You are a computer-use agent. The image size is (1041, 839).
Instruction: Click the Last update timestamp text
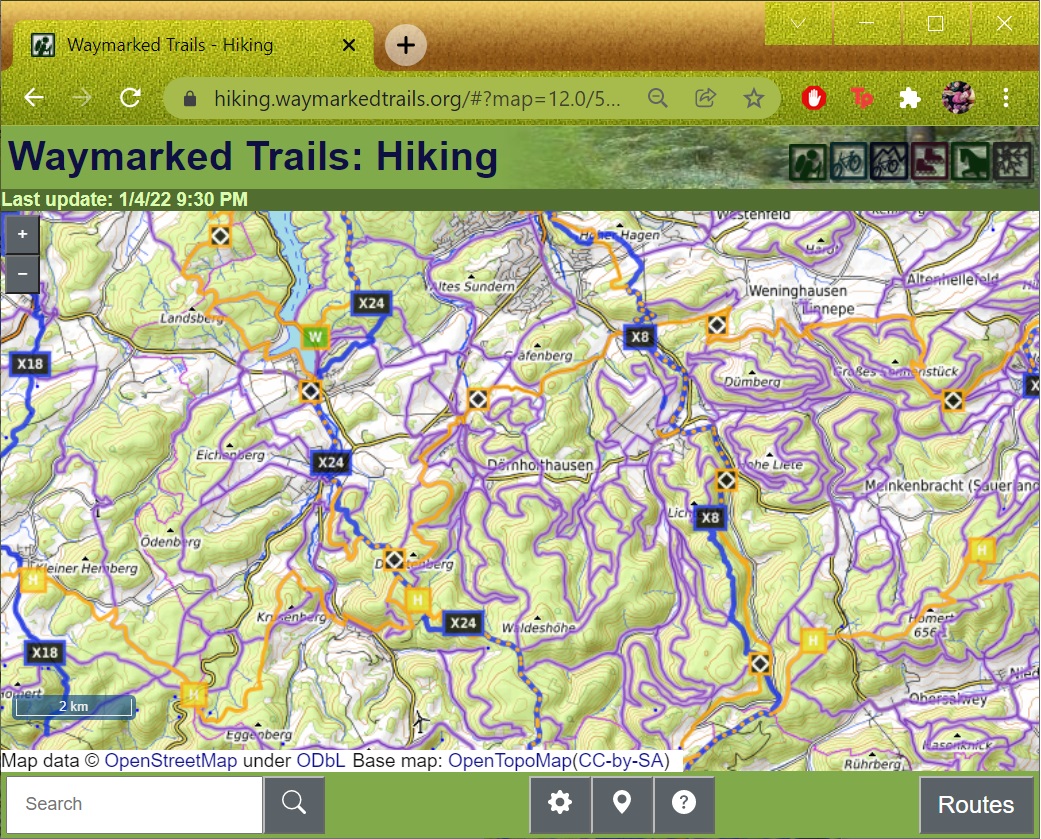click(x=124, y=199)
